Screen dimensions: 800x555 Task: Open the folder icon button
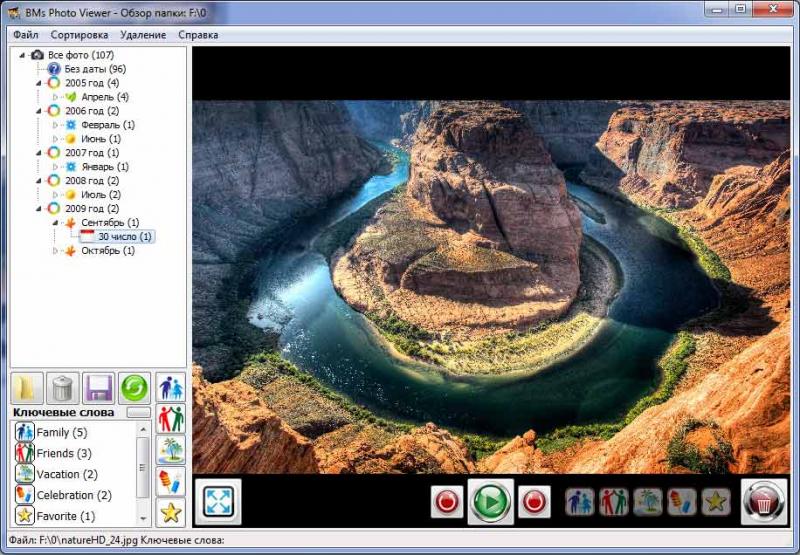pos(28,388)
